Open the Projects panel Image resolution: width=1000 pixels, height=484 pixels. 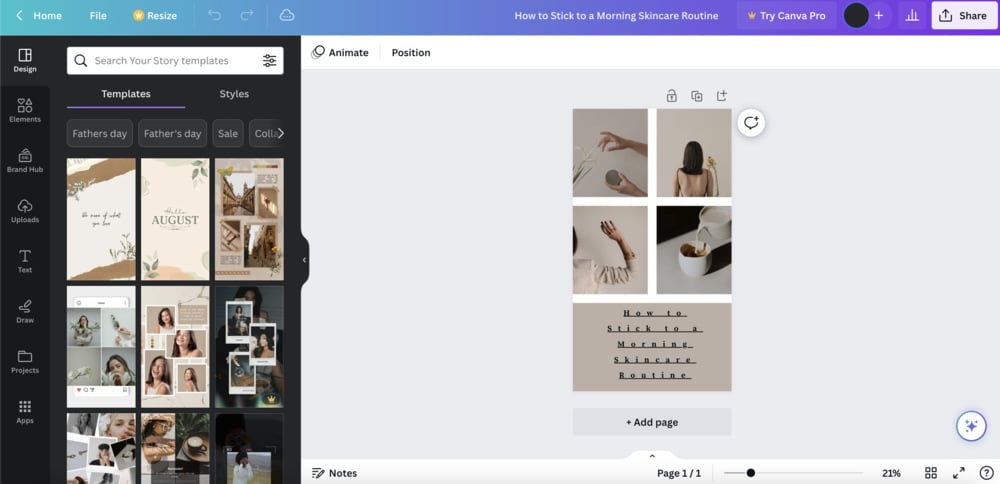[x=25, y=362]
